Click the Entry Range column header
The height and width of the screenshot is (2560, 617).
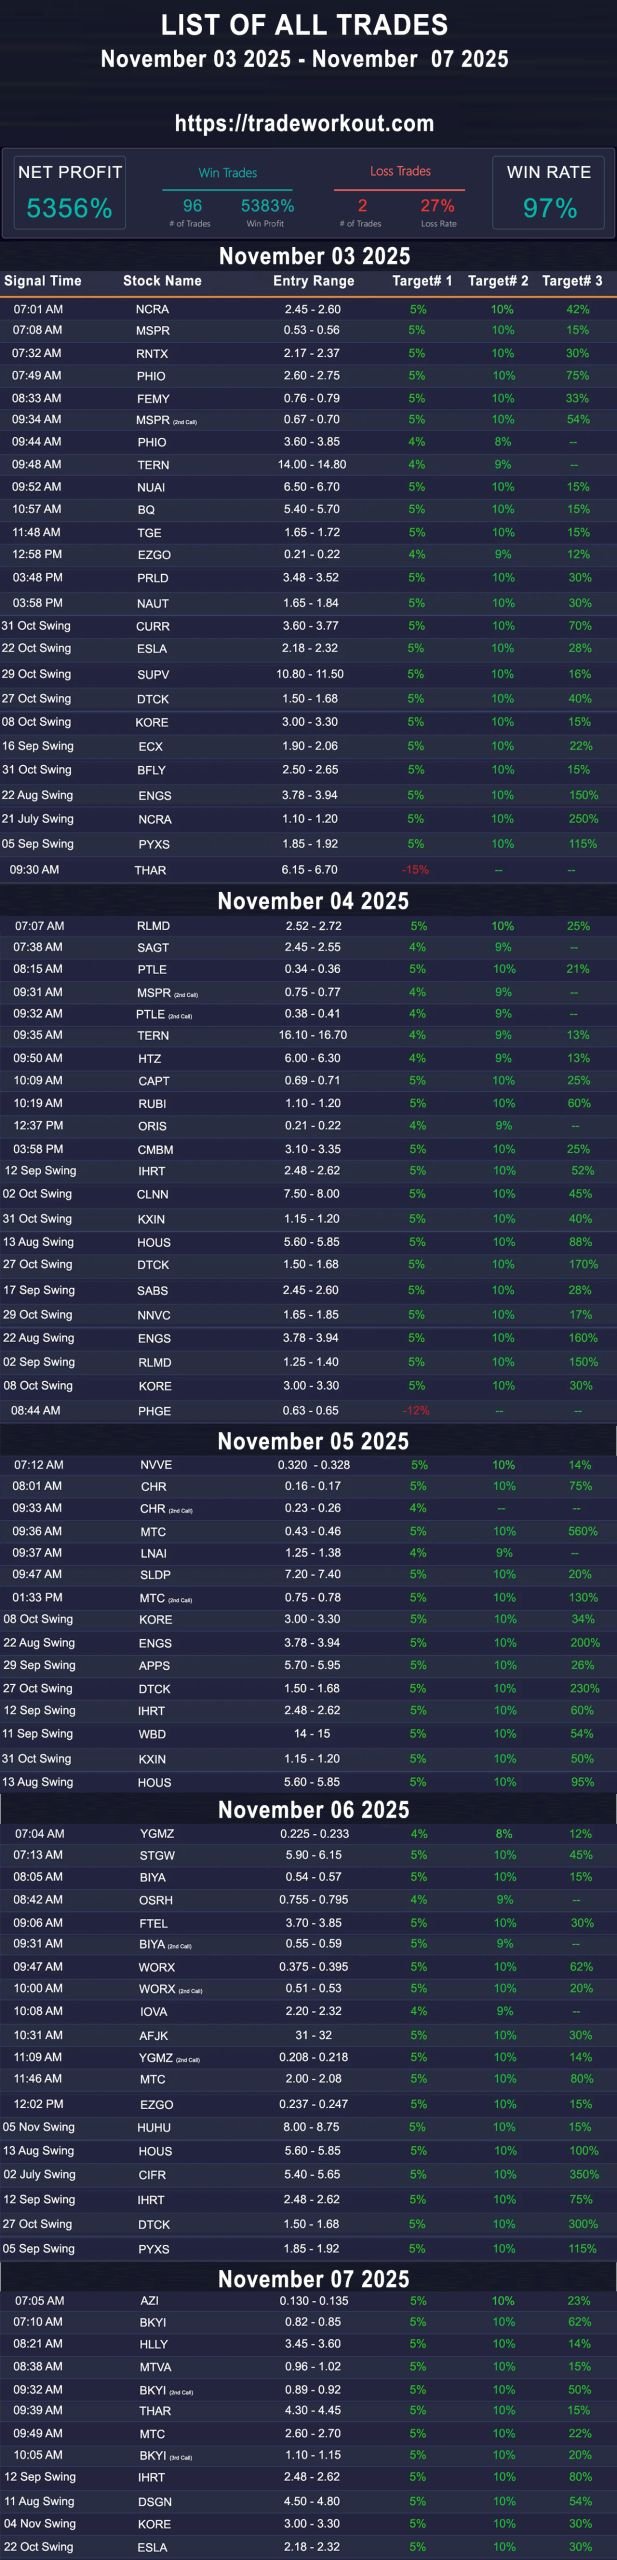pyautogui.click(x=313, y=281)
